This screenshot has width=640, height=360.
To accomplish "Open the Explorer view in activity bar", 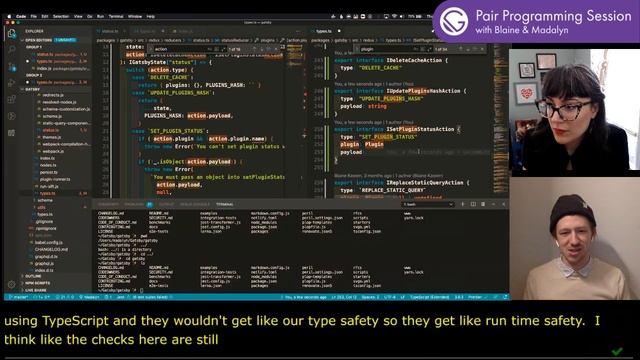I will (12, 33).
